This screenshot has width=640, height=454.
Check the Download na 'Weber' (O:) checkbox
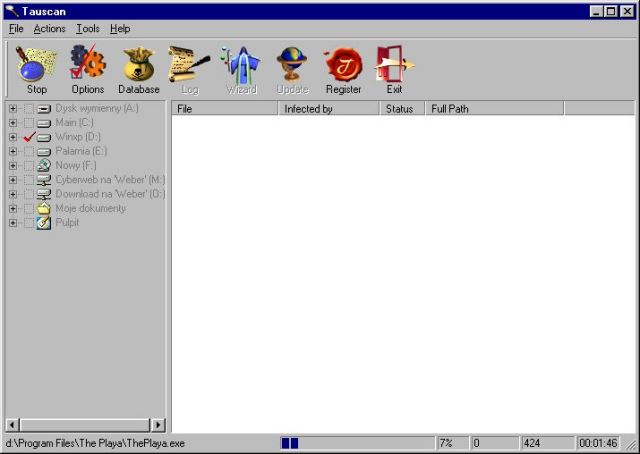[x=29, y=194]
